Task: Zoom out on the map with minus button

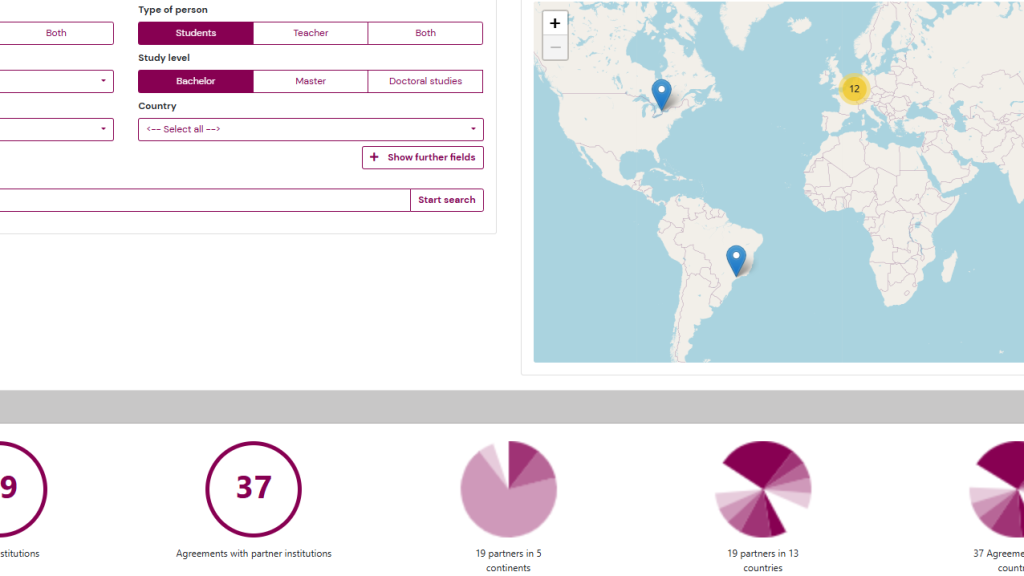Action: coord(554,47)
